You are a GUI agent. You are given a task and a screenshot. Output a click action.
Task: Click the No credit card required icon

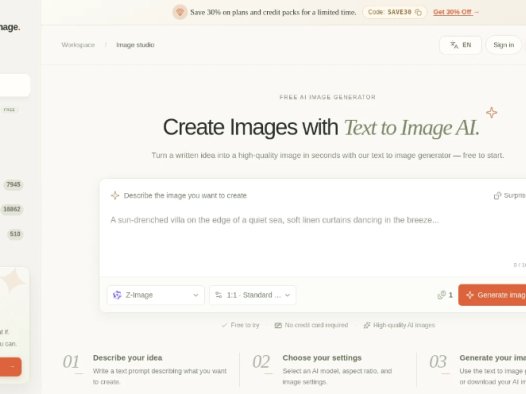278,325
